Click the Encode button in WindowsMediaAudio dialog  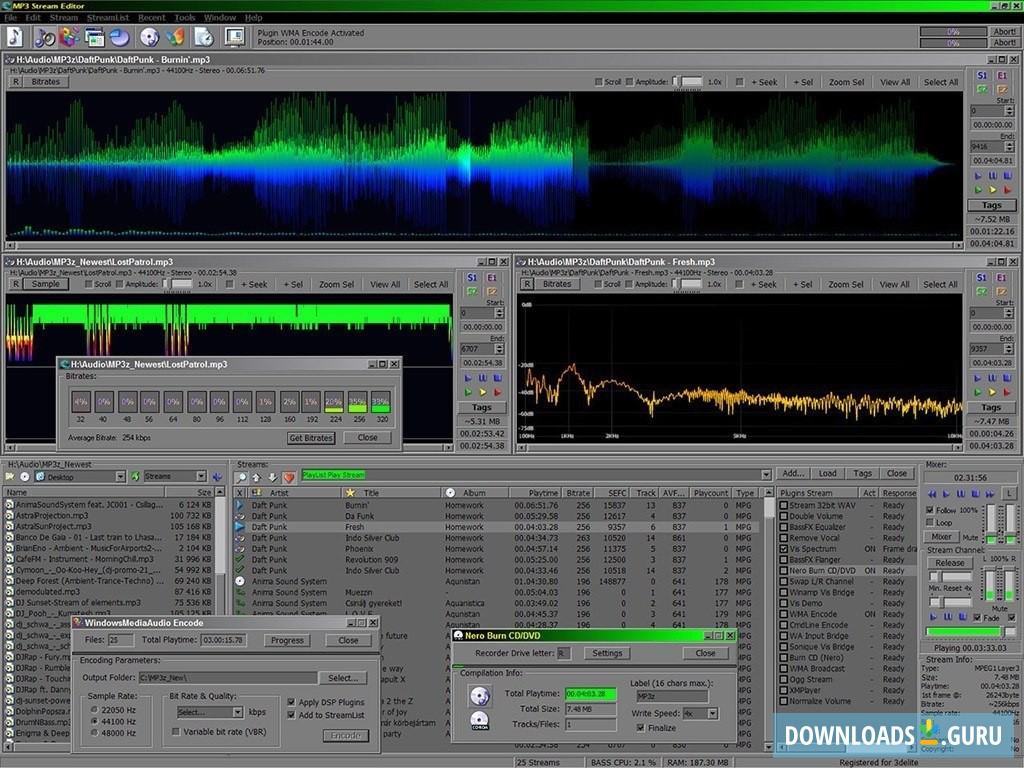(x=345, y=735)
